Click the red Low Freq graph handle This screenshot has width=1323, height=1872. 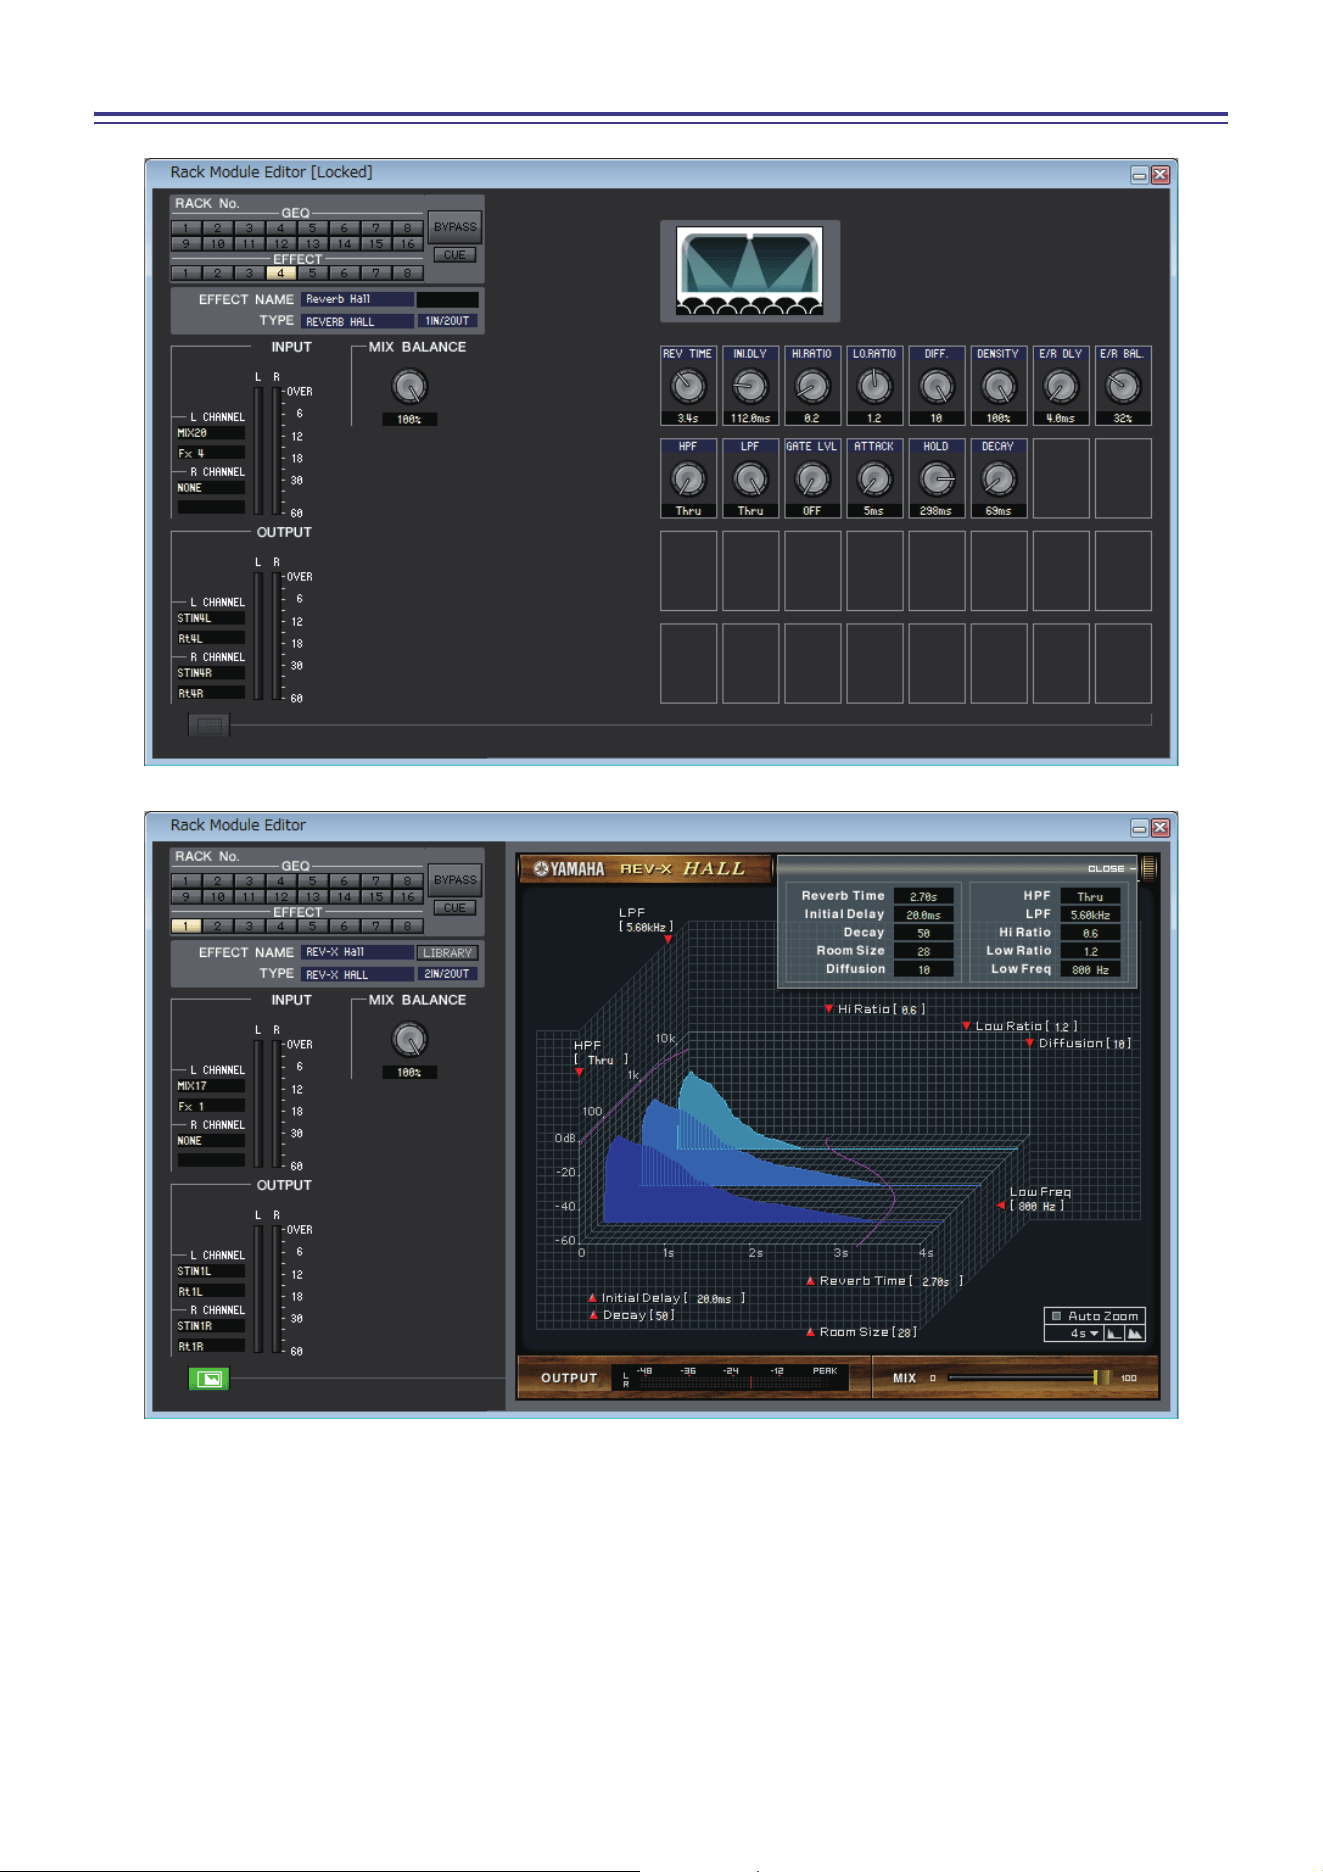click(1001, 1205)
